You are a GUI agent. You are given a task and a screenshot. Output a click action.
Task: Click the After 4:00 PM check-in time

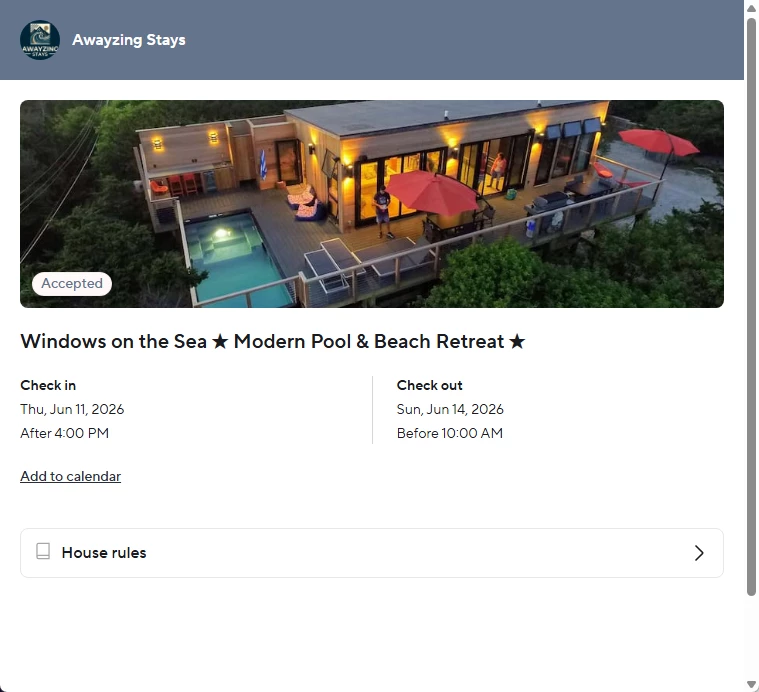point(64,433)
